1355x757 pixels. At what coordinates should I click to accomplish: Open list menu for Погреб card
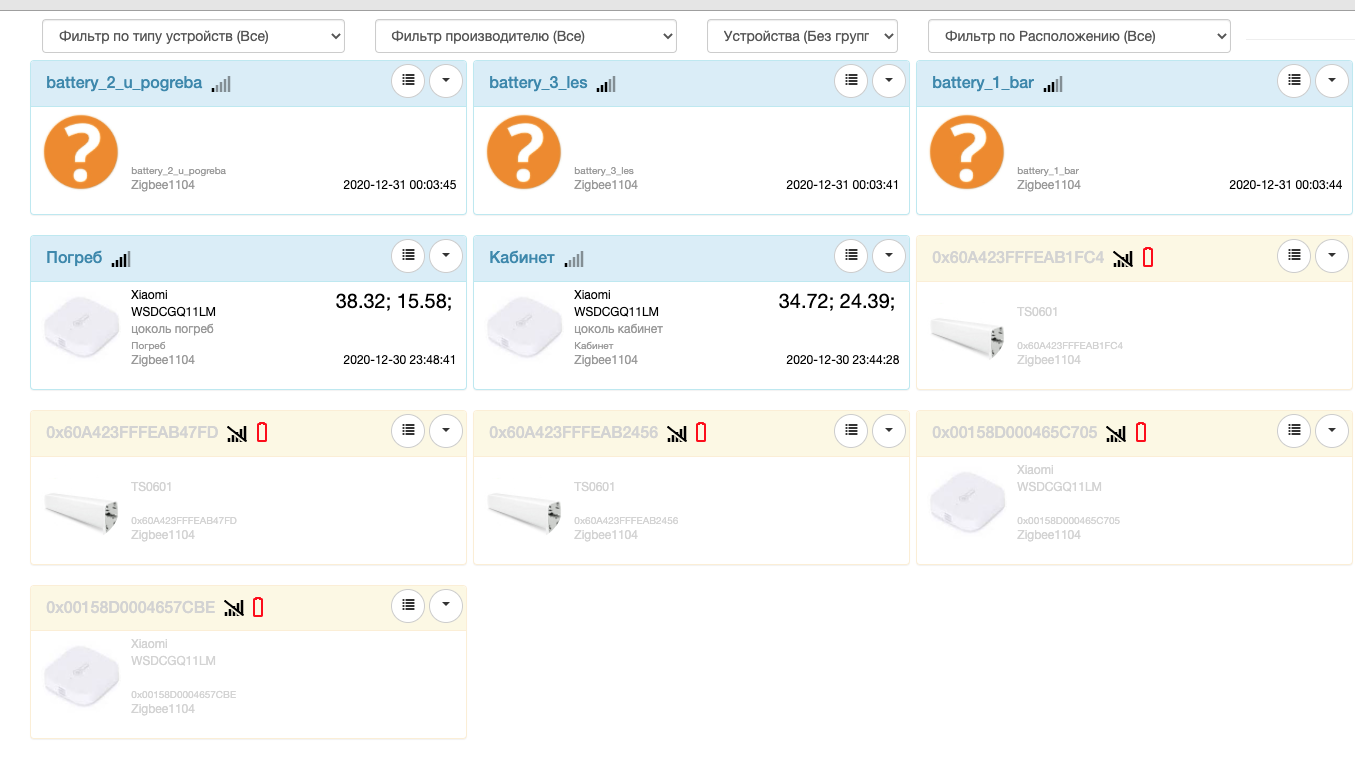tap(408, 256)
